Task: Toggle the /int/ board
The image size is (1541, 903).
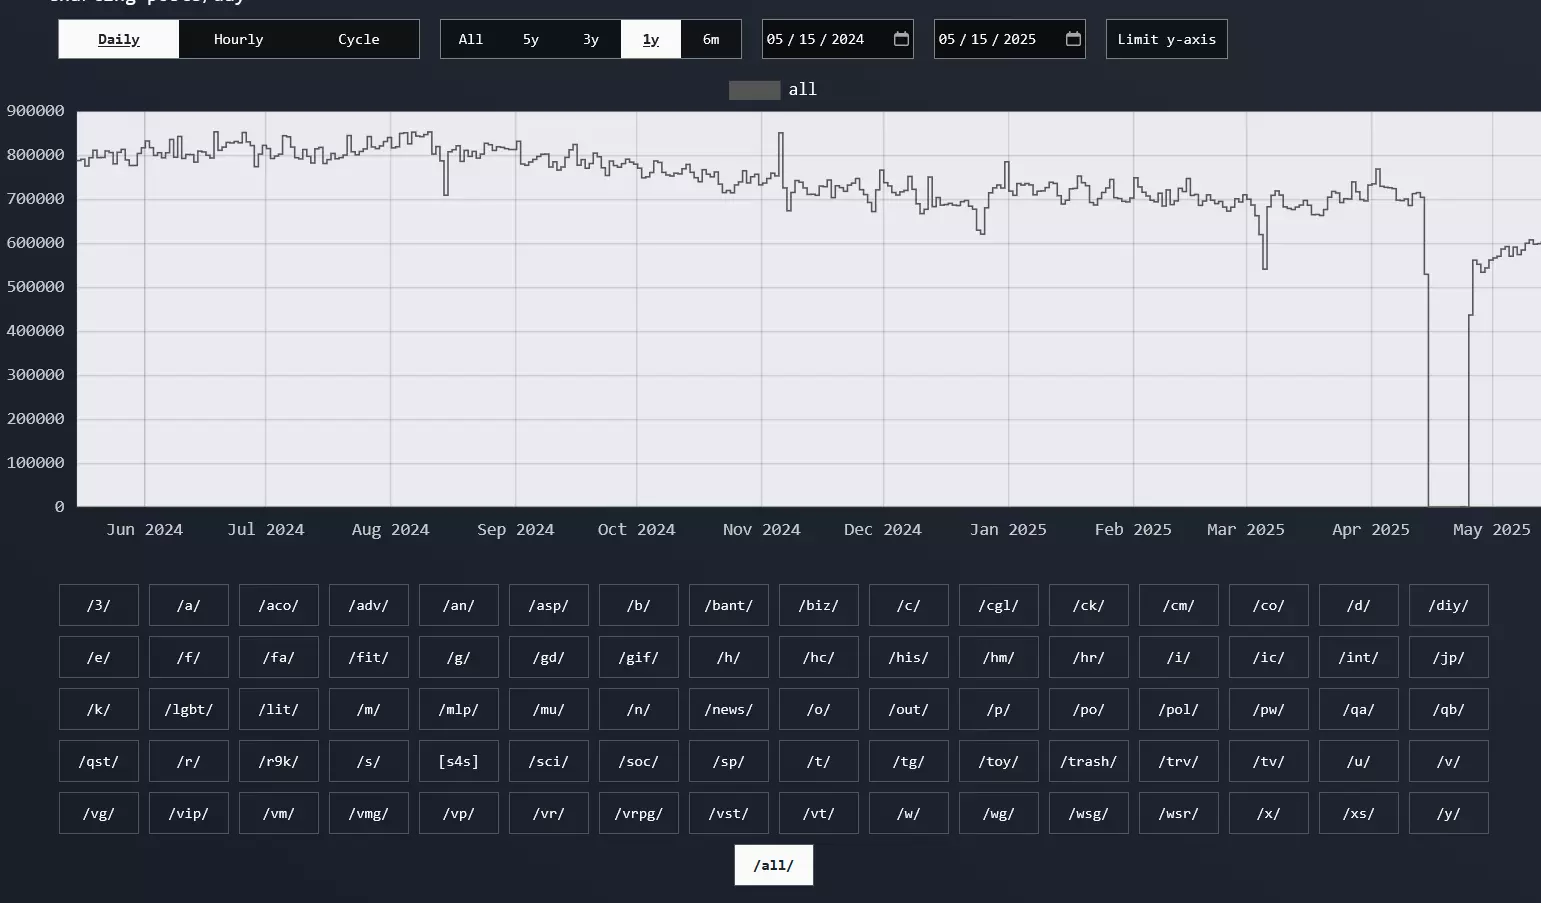Action: [x=1359, y=657]
